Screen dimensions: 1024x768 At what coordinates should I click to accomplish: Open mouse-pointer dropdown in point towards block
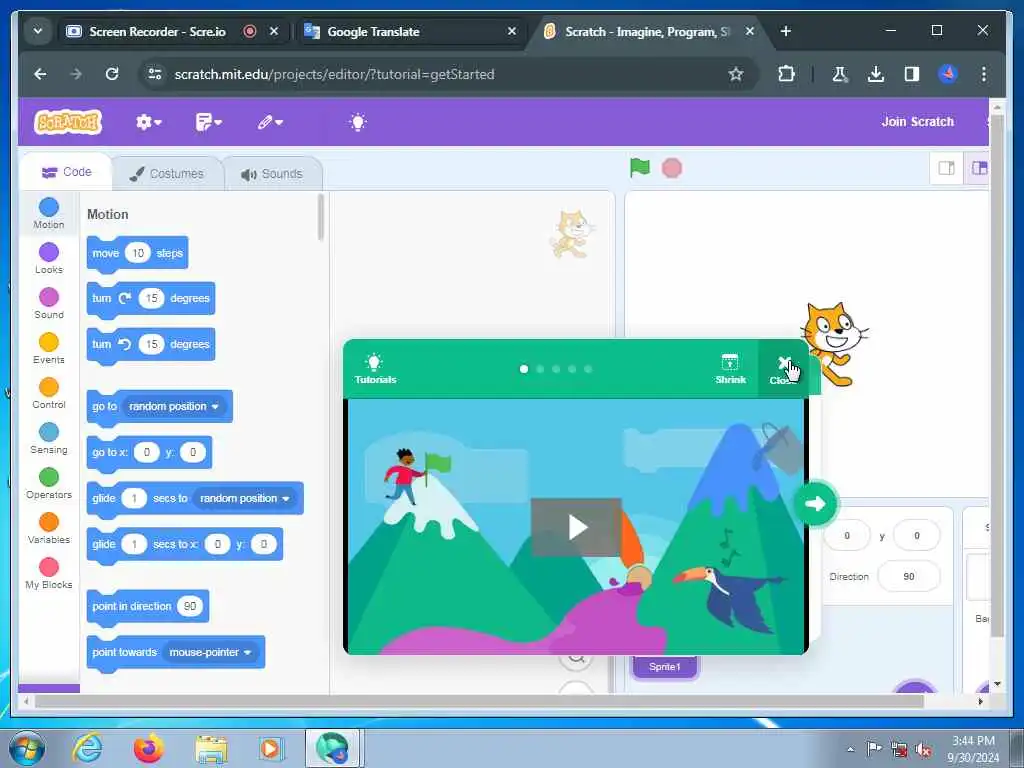[210, 652]
